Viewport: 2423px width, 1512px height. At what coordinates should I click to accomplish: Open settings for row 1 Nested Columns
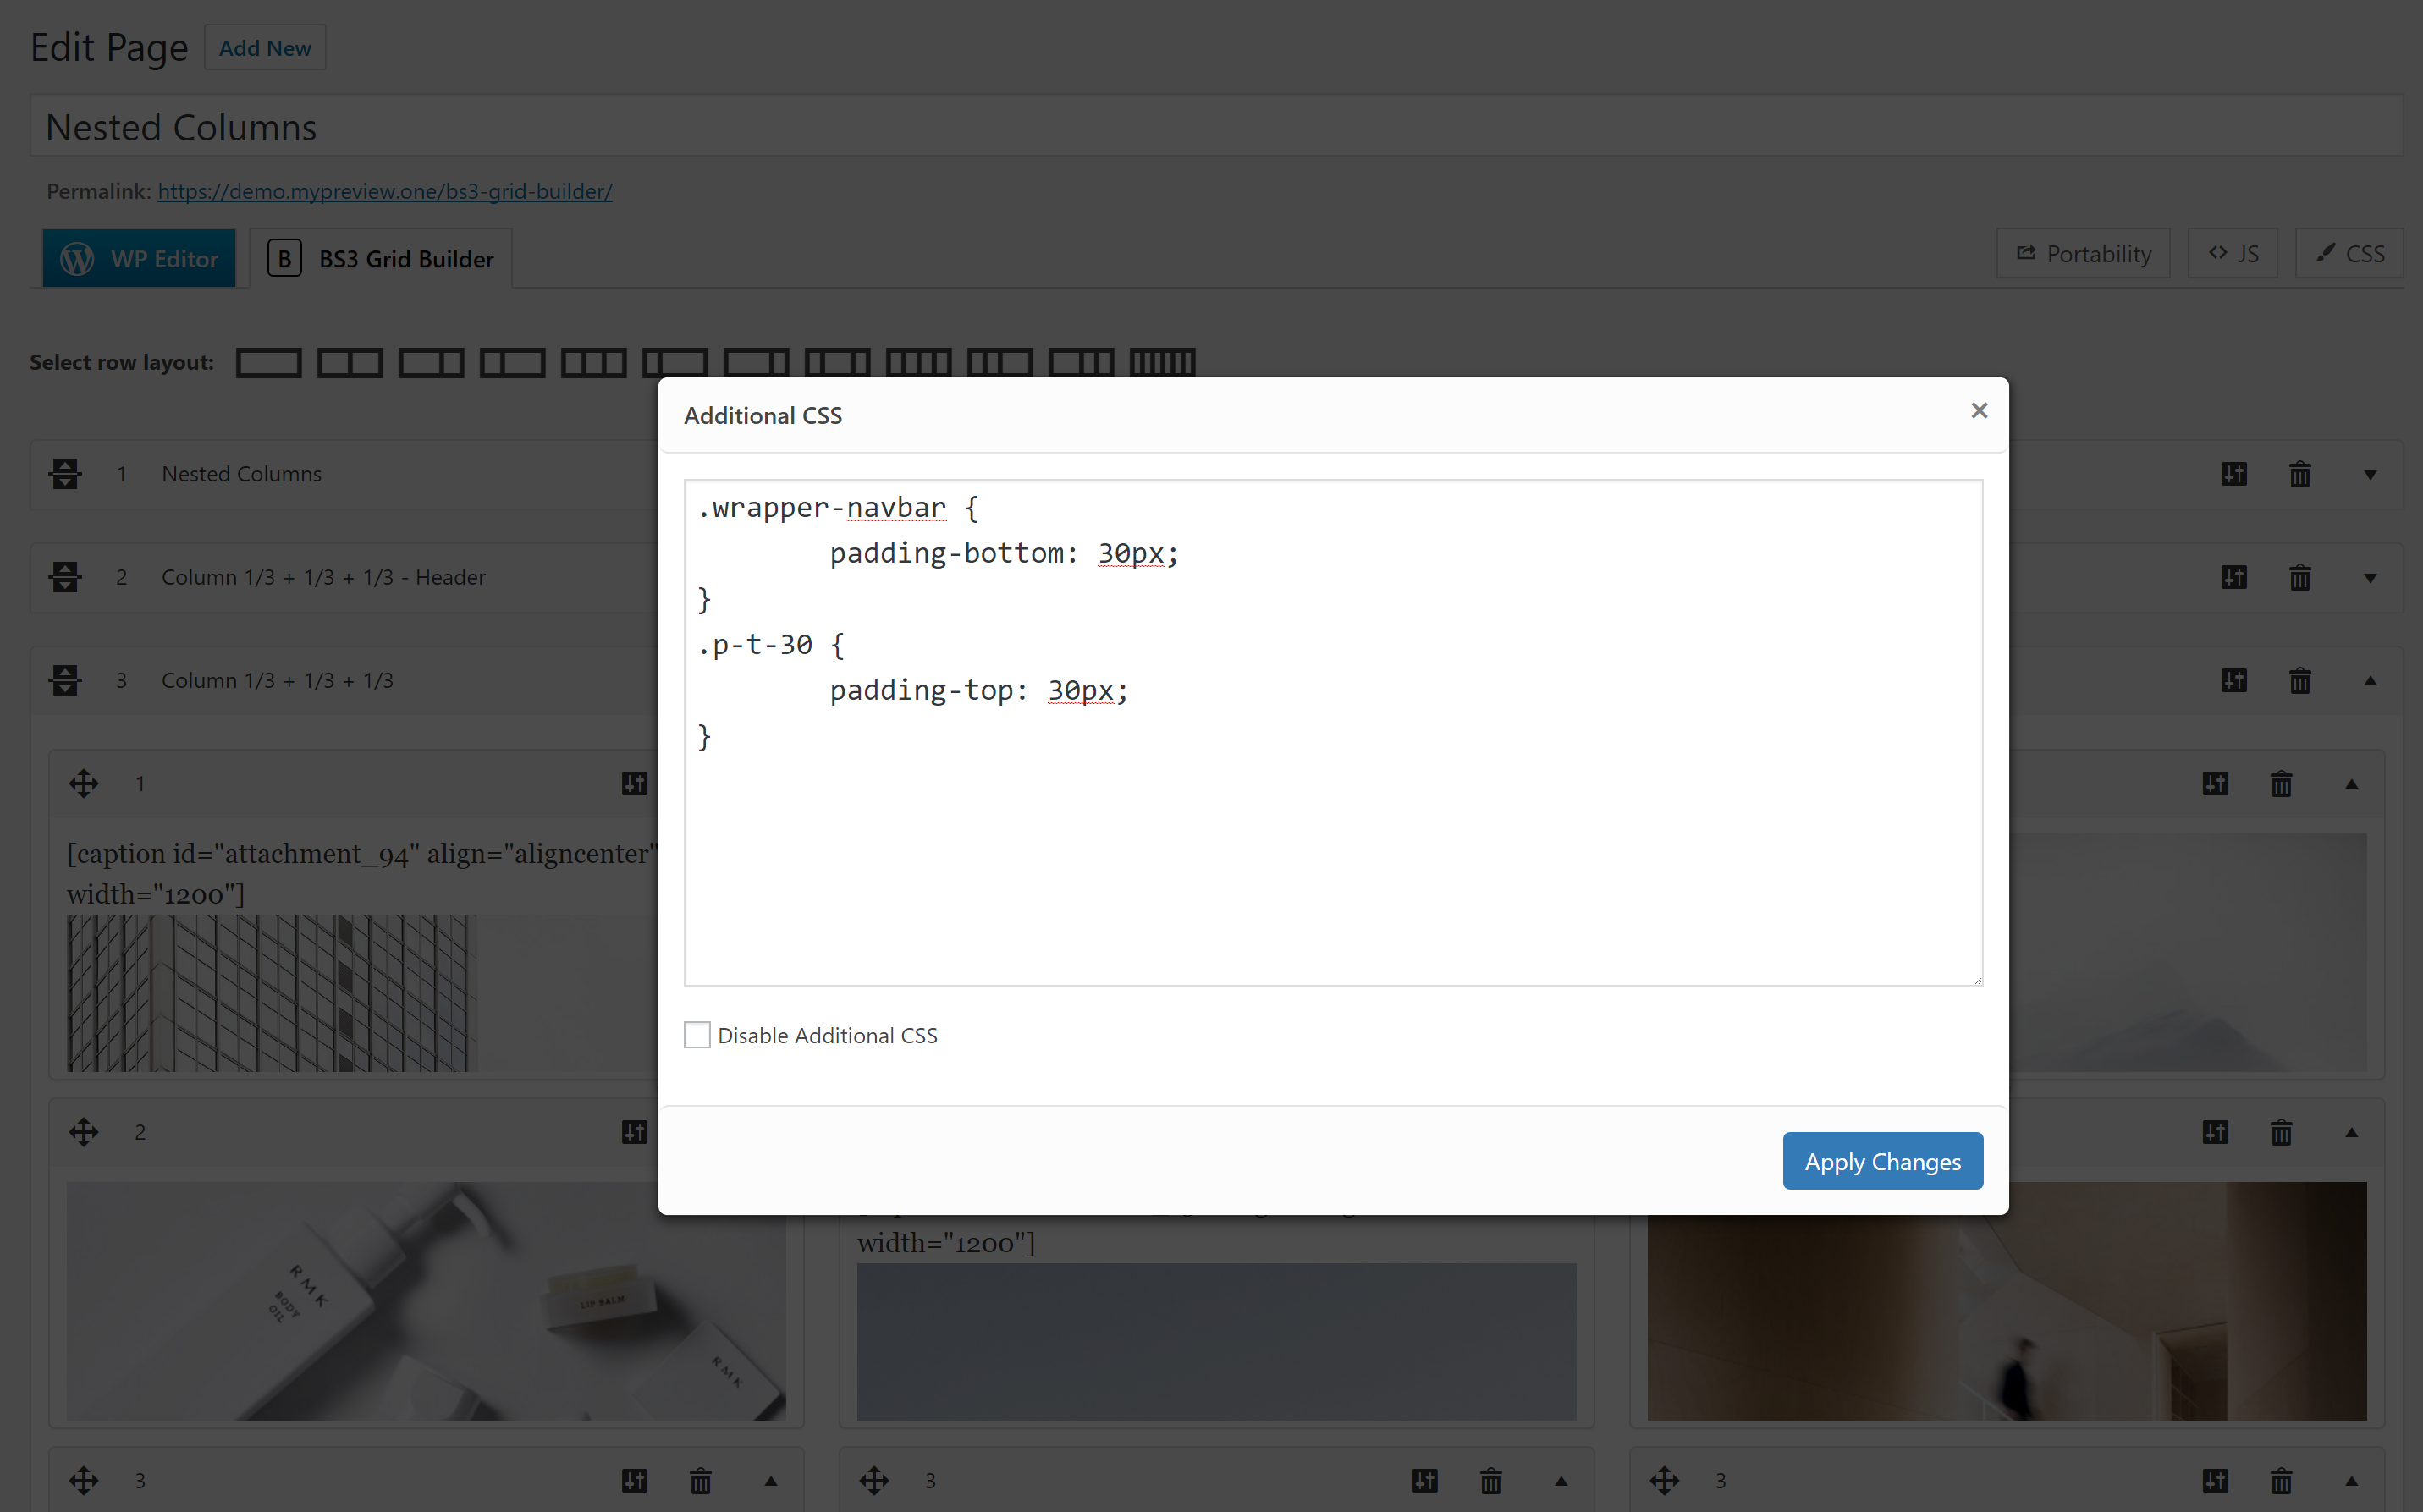click(2234, 474)
